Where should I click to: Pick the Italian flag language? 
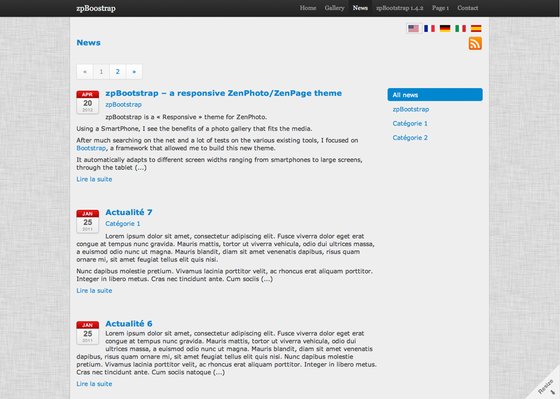pos(460,28)
